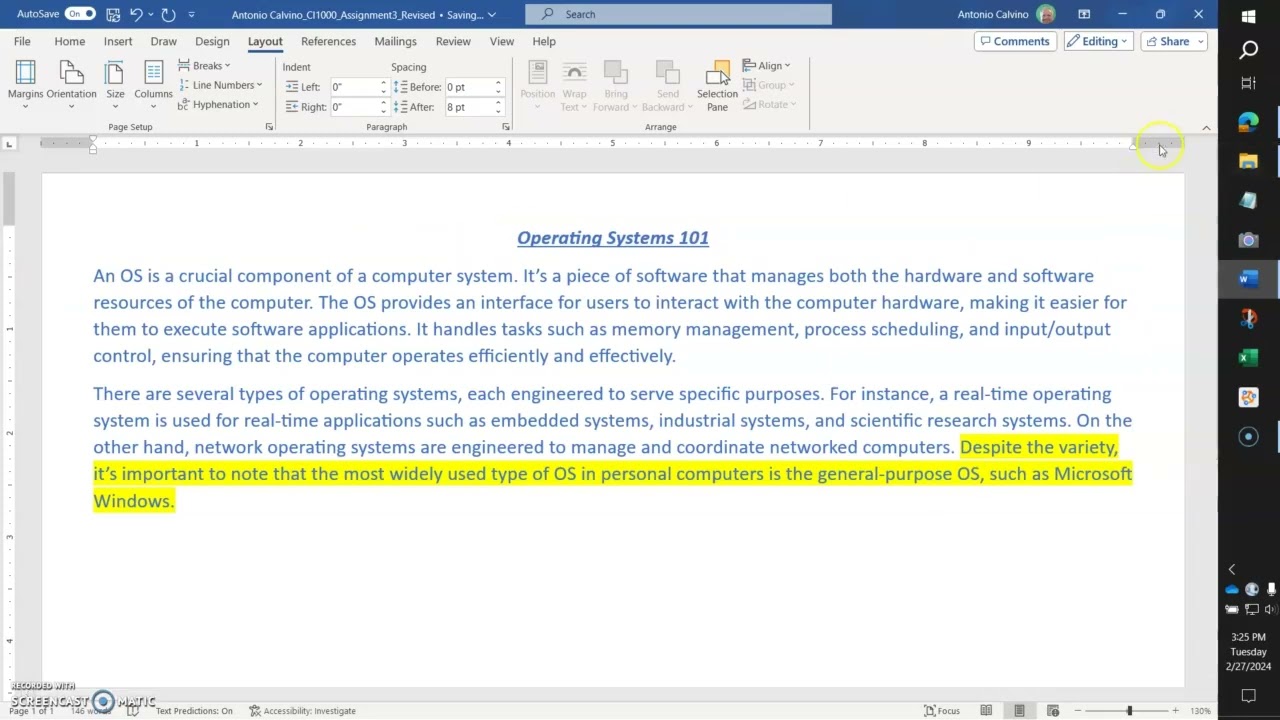Click the Indent Right field
This screenshot has height=720, width=1280.
[353, 107]
